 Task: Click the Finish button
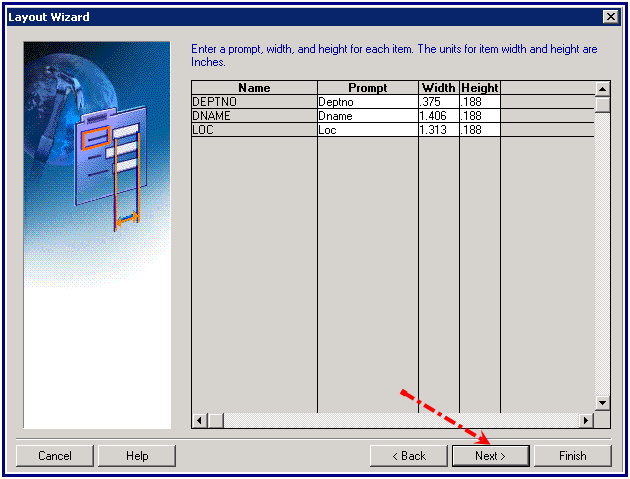click(573, 456)
